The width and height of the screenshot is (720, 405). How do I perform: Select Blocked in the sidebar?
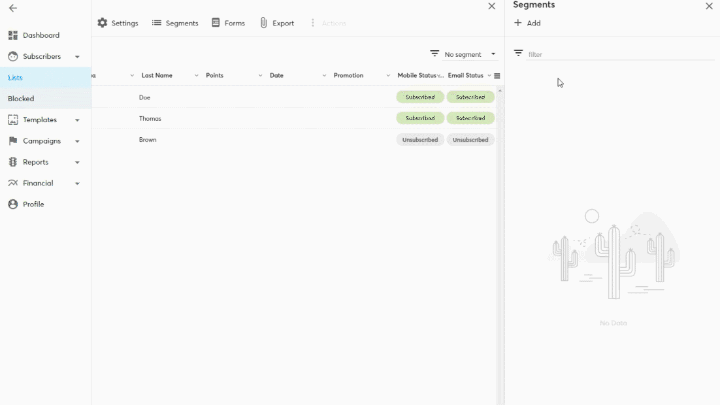click(x=21, y=99)
